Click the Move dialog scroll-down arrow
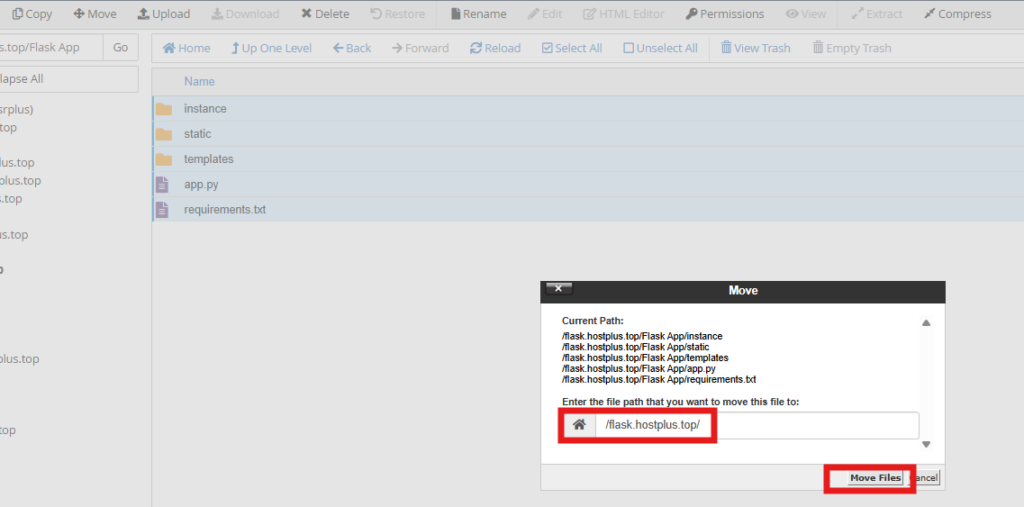The width and height of the screenshot is (1024, 507). coord(926,444)
